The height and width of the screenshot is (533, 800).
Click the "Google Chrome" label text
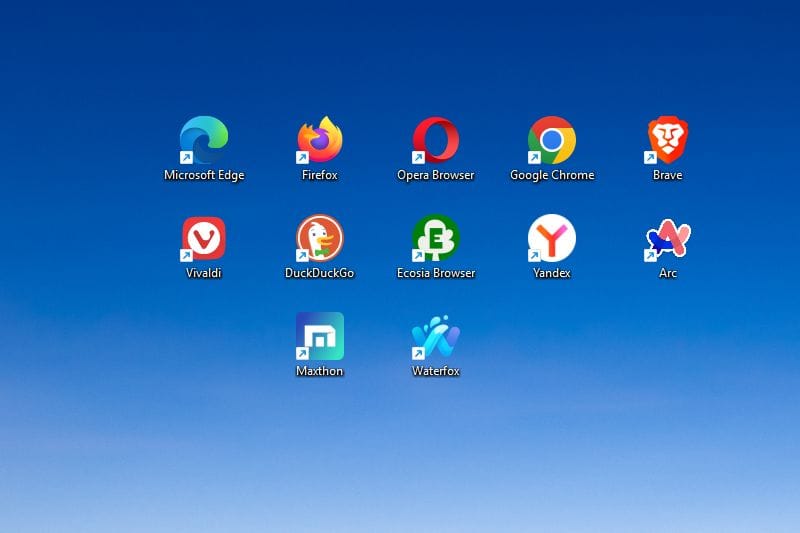552,175
